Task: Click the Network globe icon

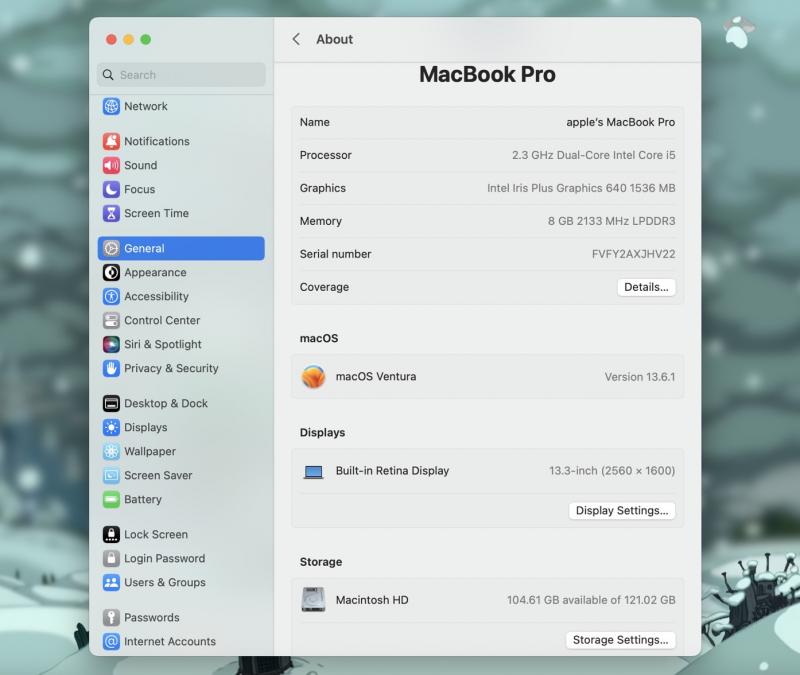Action: click(111, 106)
